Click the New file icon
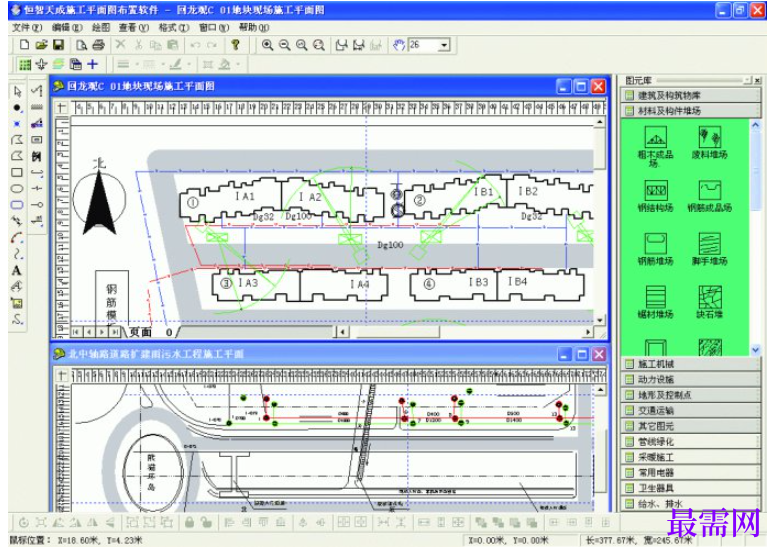Viewport: 779px width, 554px height. (24, 45)
